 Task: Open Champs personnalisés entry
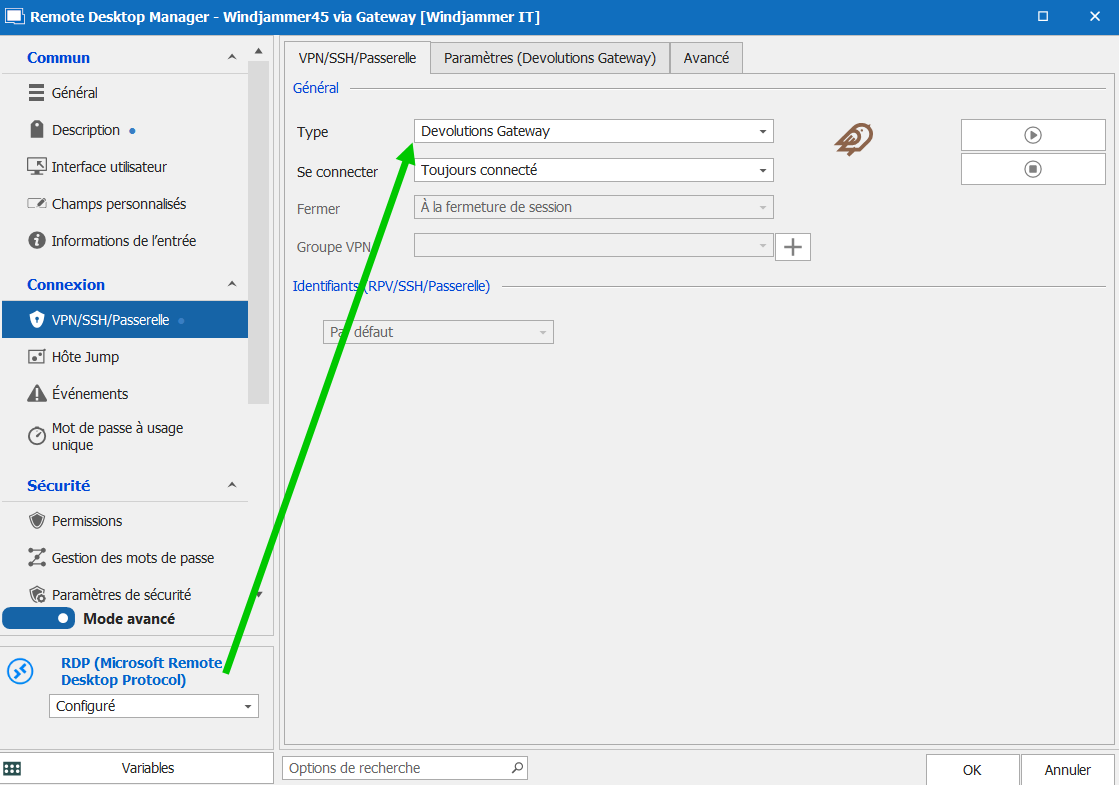[118, 204]
